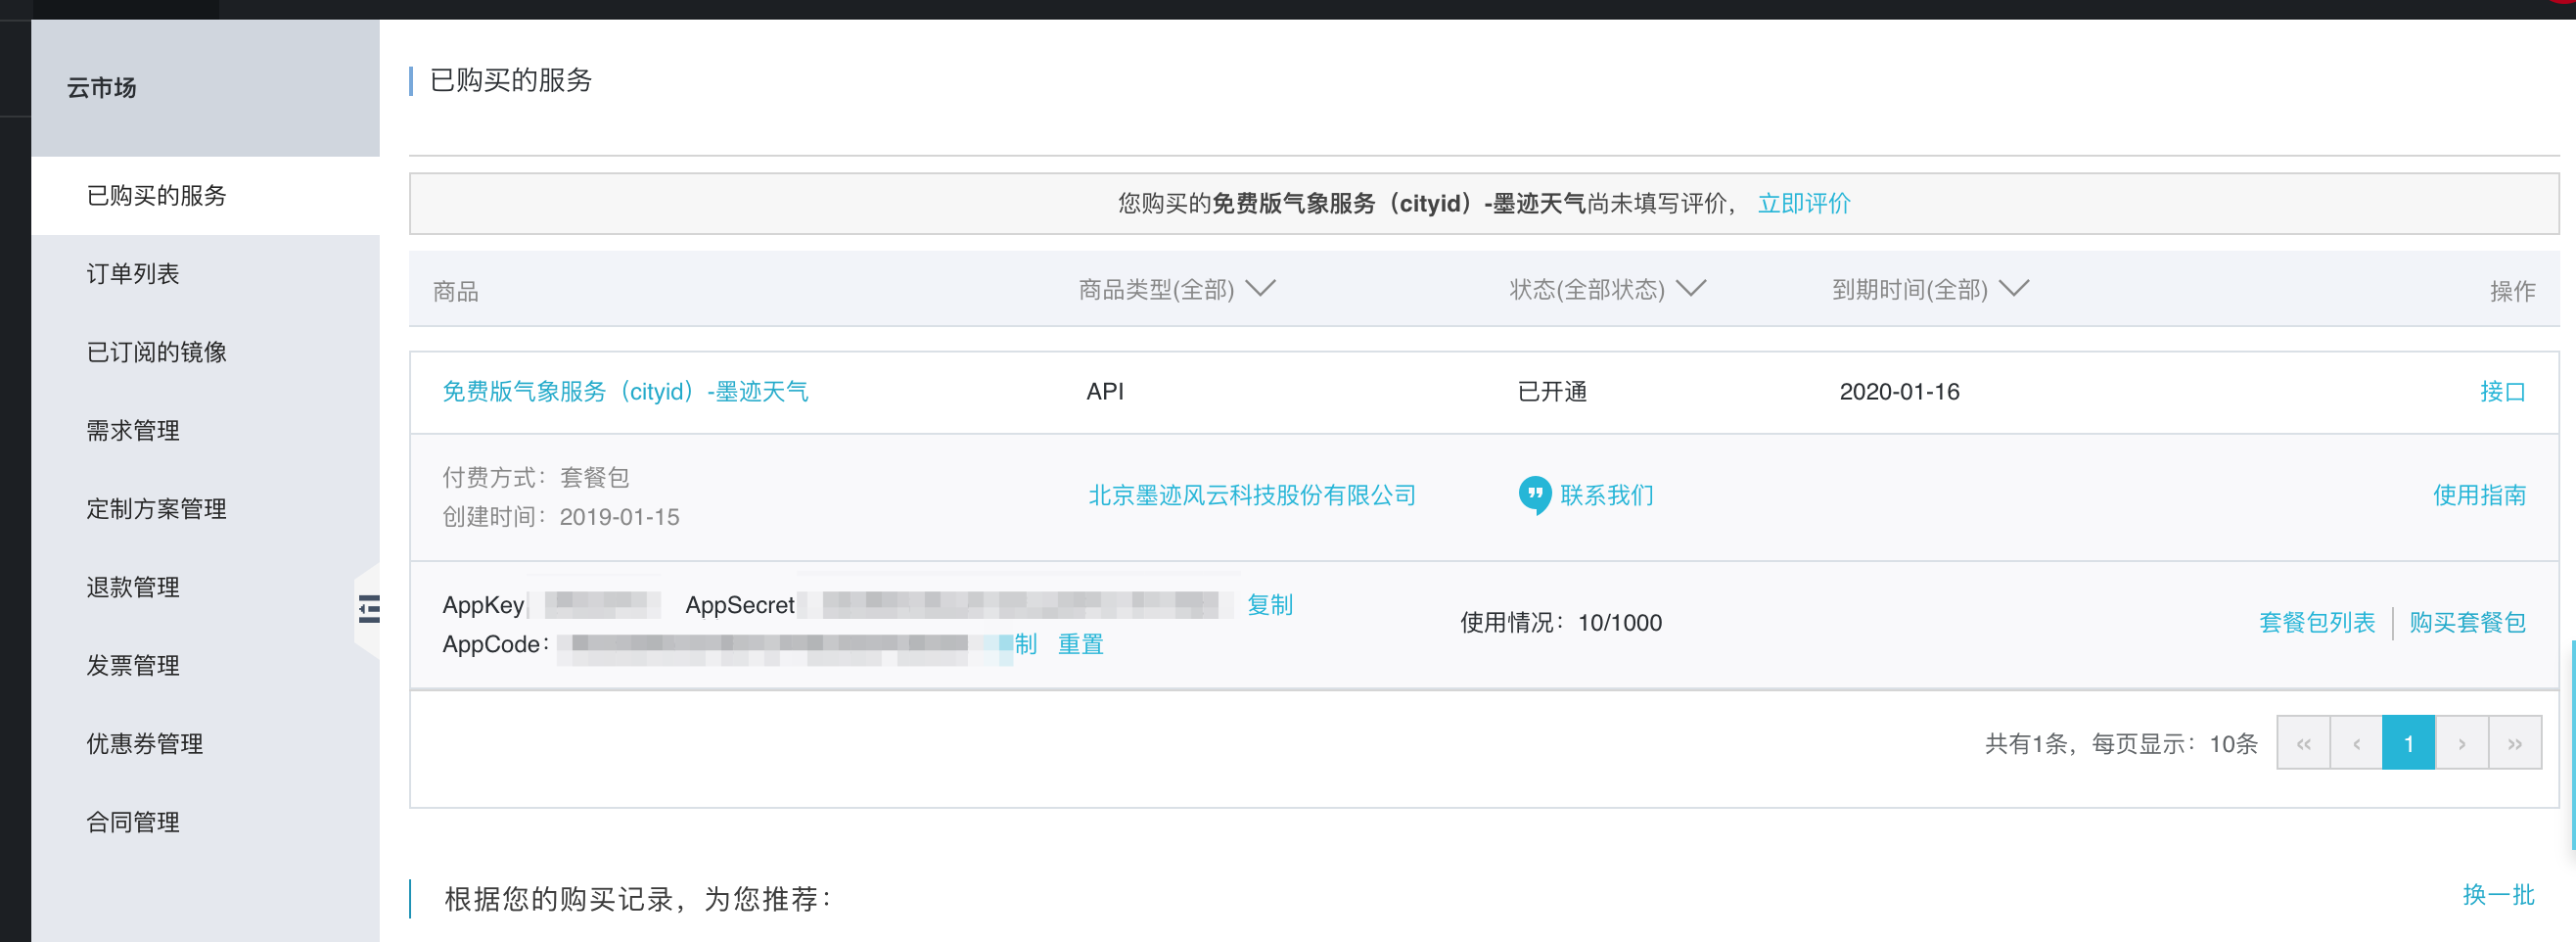Screen dimensions: 2576x942
Task: Go to next page with right arrow
Action: (x=2461, y=743)
